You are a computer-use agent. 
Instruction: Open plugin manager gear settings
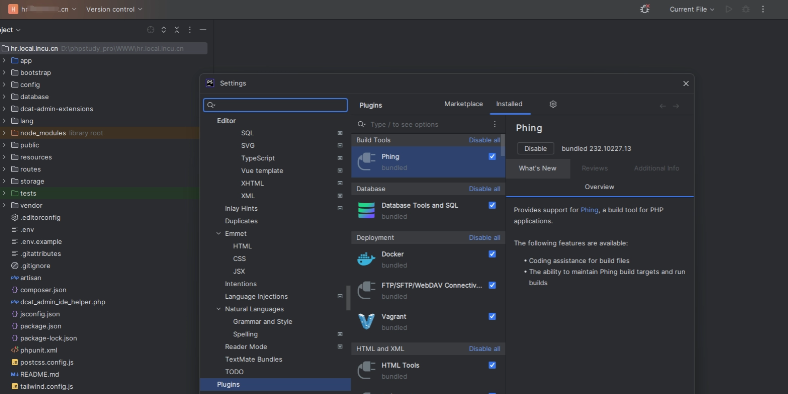point(553,104)
